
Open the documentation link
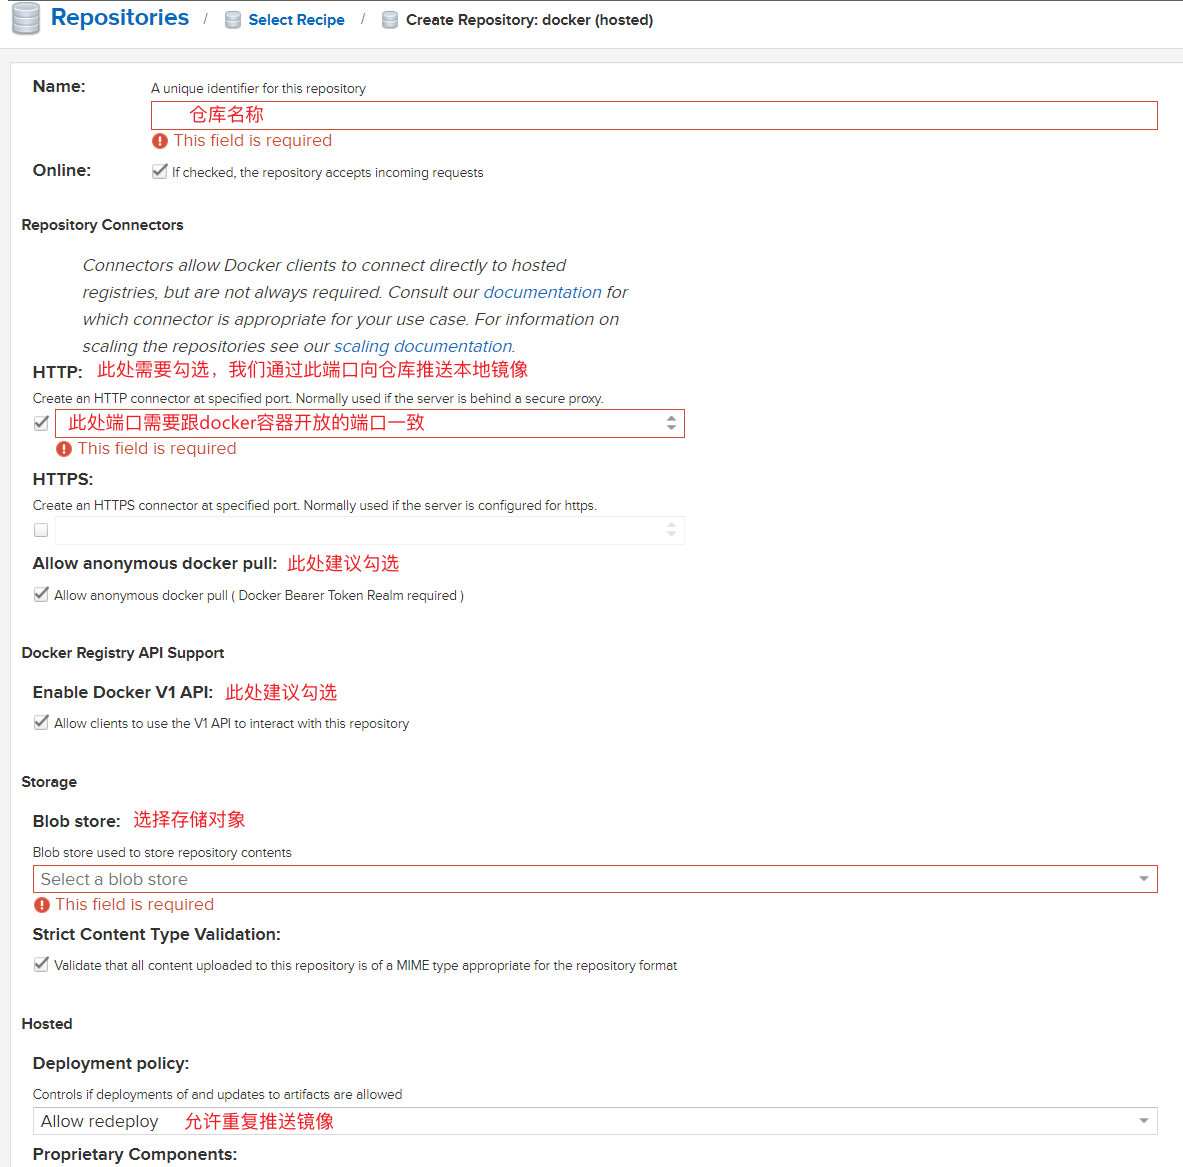click(542, 292)
